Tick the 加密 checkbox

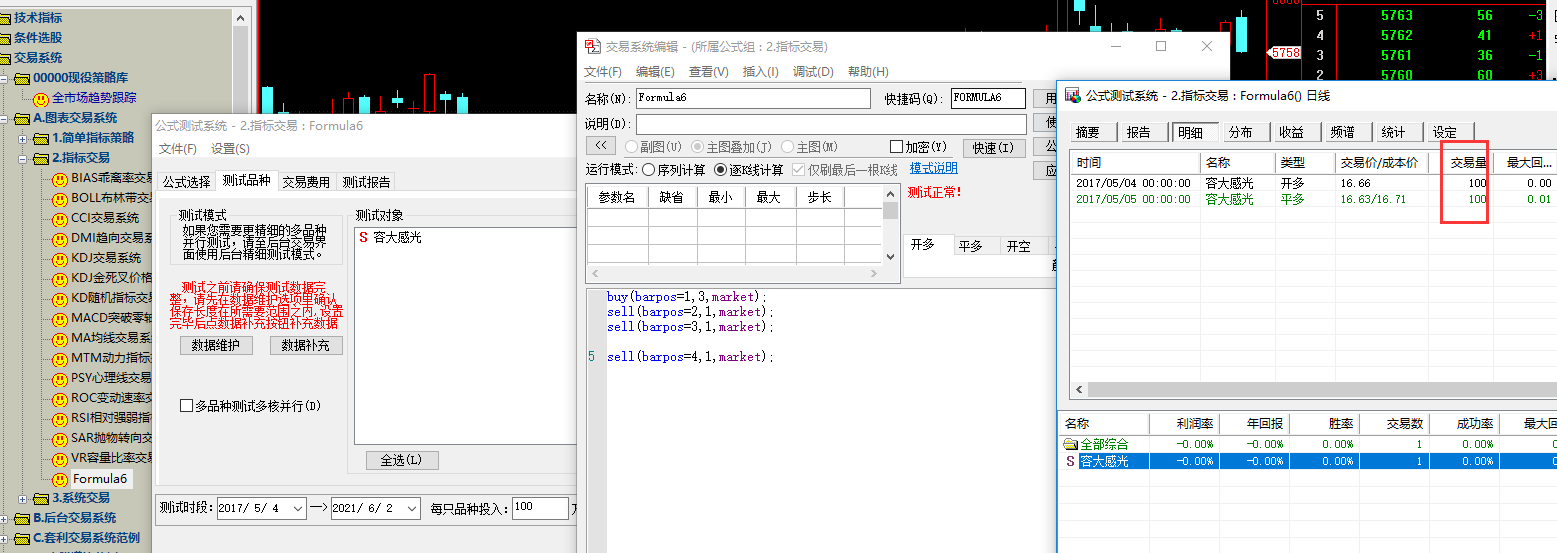(896, 147)
